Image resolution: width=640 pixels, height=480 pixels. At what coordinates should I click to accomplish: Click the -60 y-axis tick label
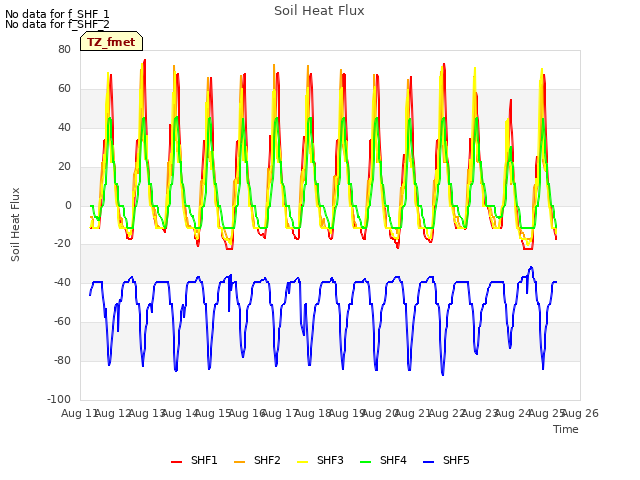pyautogui.click(x=62, y=322)
